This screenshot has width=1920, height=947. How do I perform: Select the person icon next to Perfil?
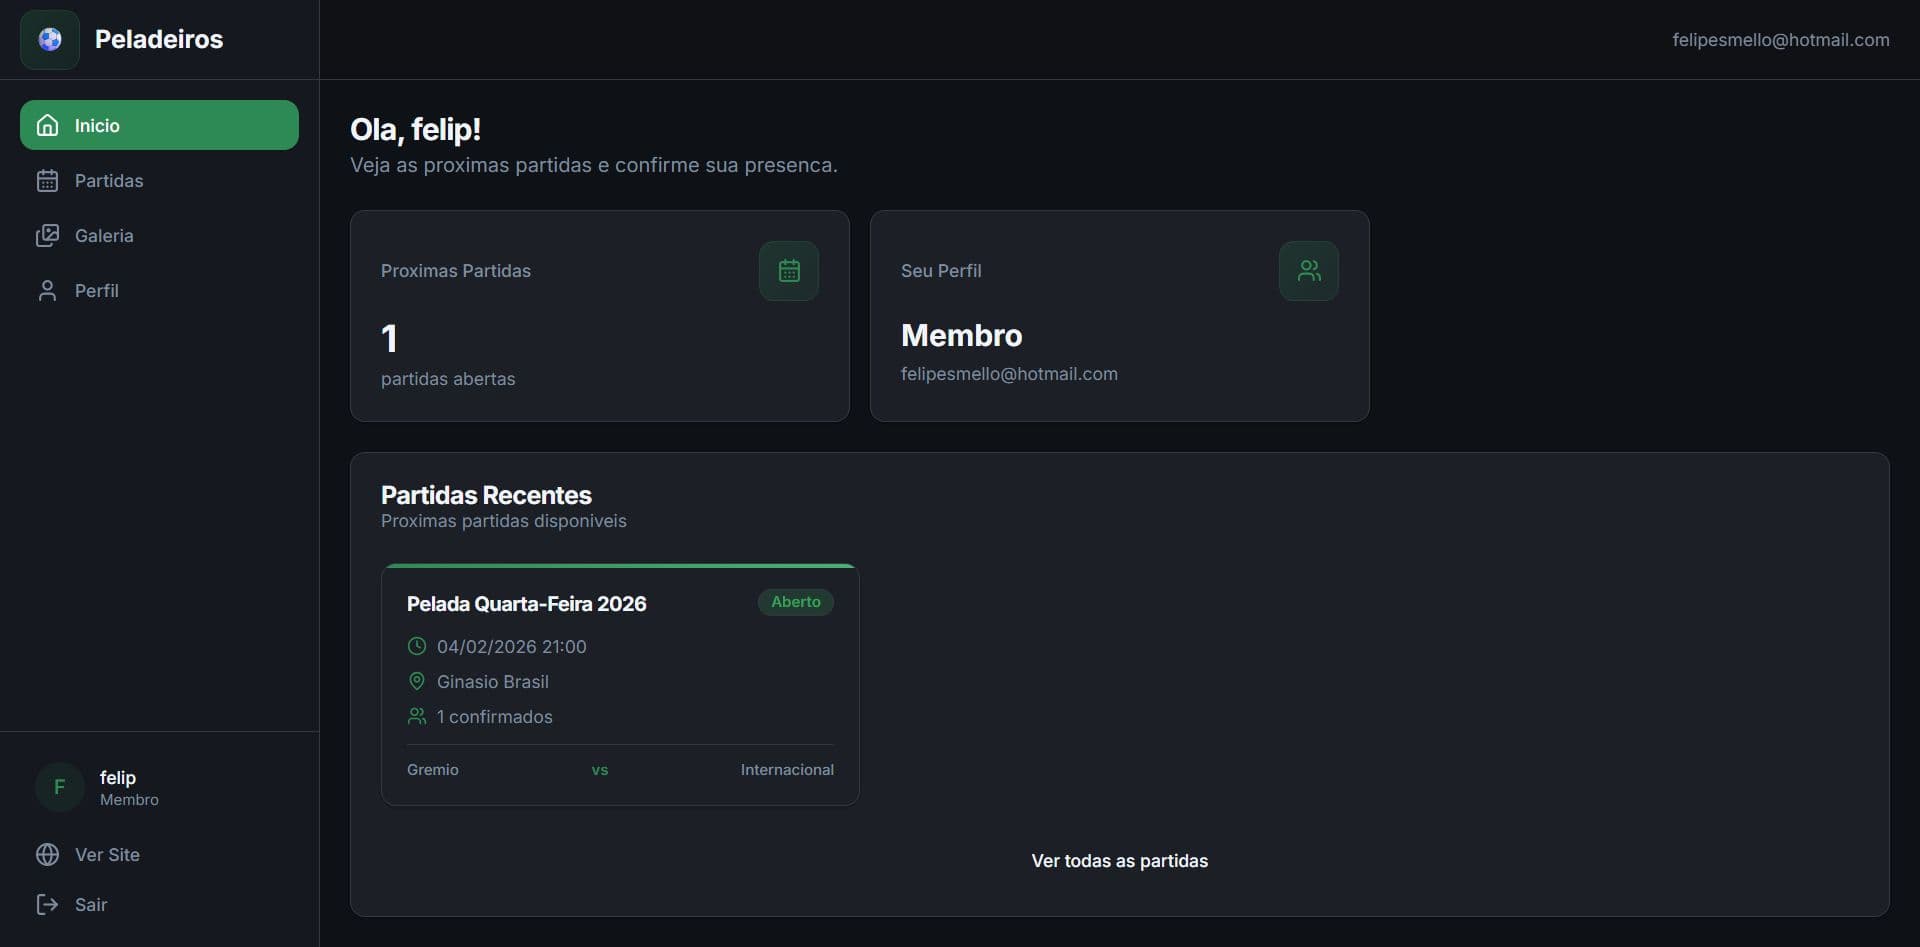tap(47, 290)
